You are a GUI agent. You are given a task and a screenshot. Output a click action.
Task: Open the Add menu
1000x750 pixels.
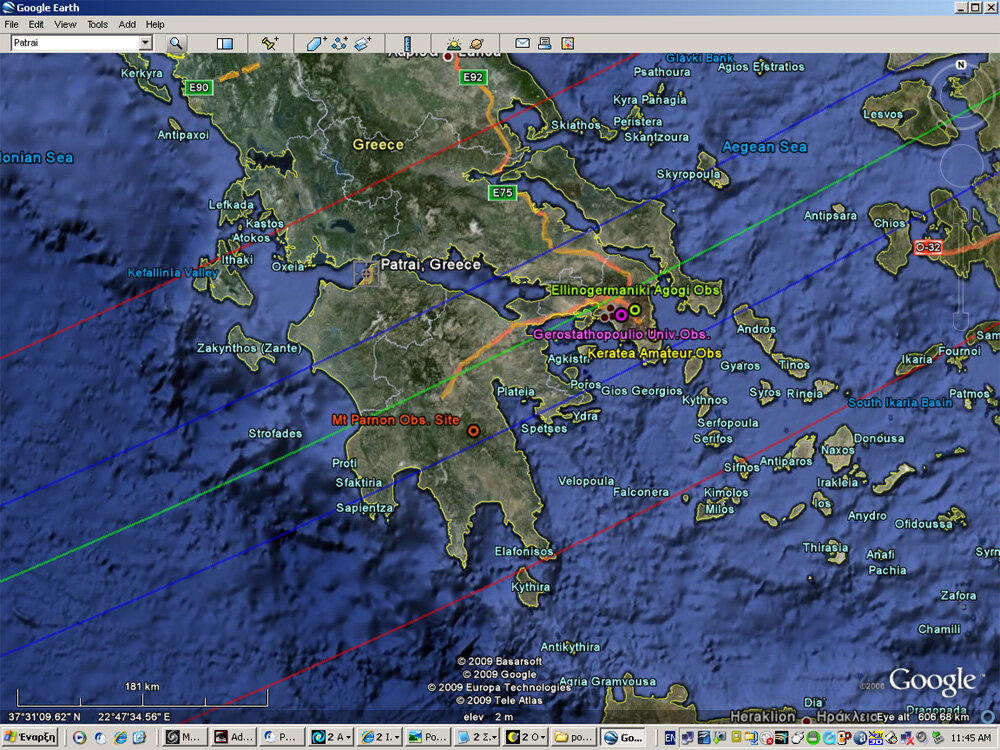coord(127,24)
